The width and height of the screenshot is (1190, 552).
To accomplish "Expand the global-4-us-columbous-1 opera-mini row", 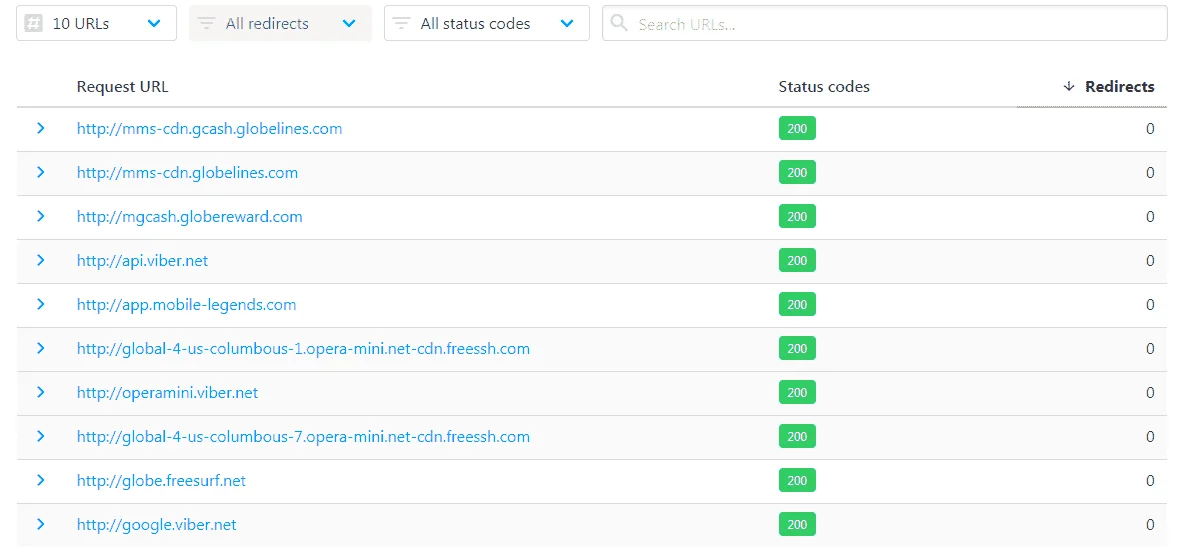I will (41, 349).
